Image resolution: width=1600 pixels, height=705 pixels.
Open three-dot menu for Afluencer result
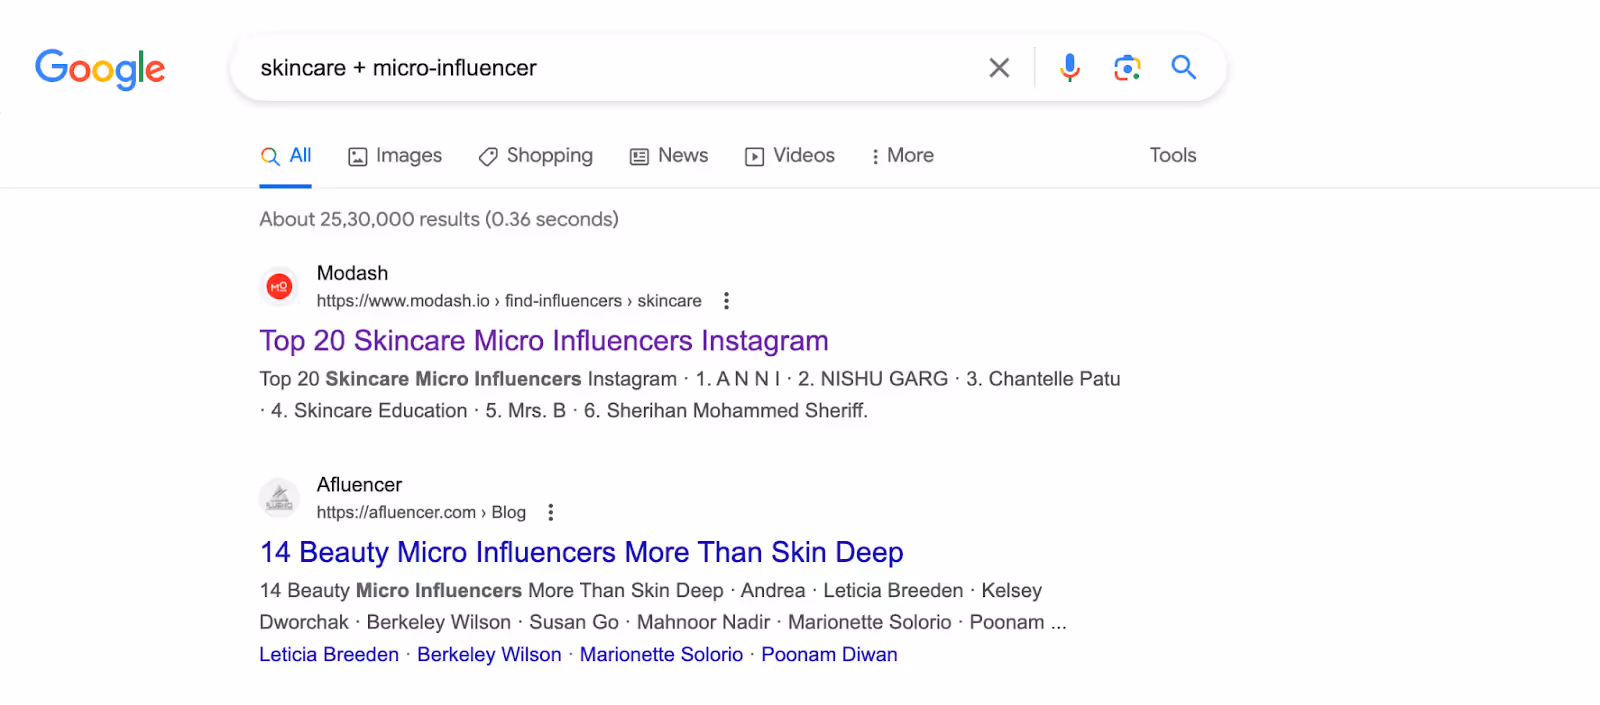point(550,512)
